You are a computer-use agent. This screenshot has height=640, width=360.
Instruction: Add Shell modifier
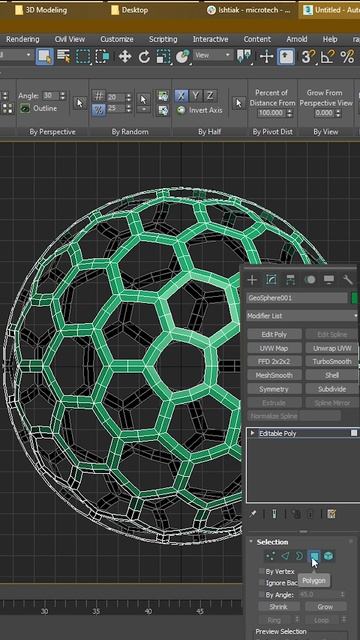[332, 375]
